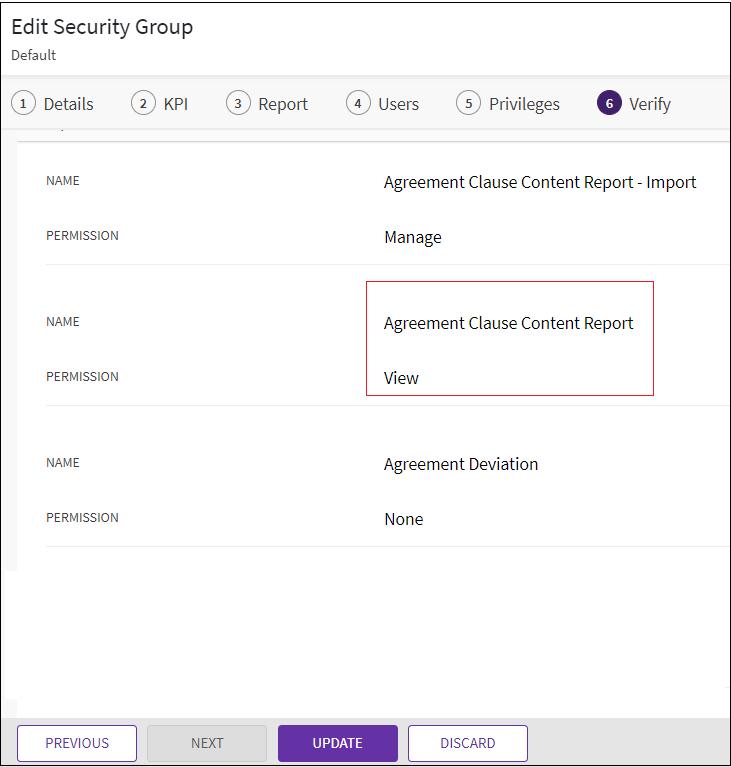The image size is (731, 767).
Task: Click the greyed-out NEXT button
Action: click(207, 743)
